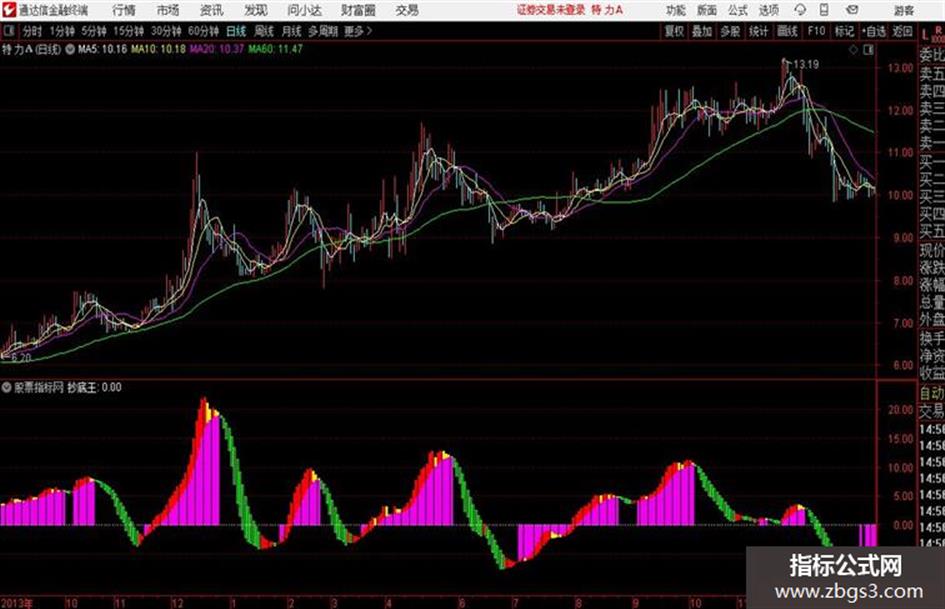Open the 市场 menu
Screen dimensions: 945x609
point(168,10)
